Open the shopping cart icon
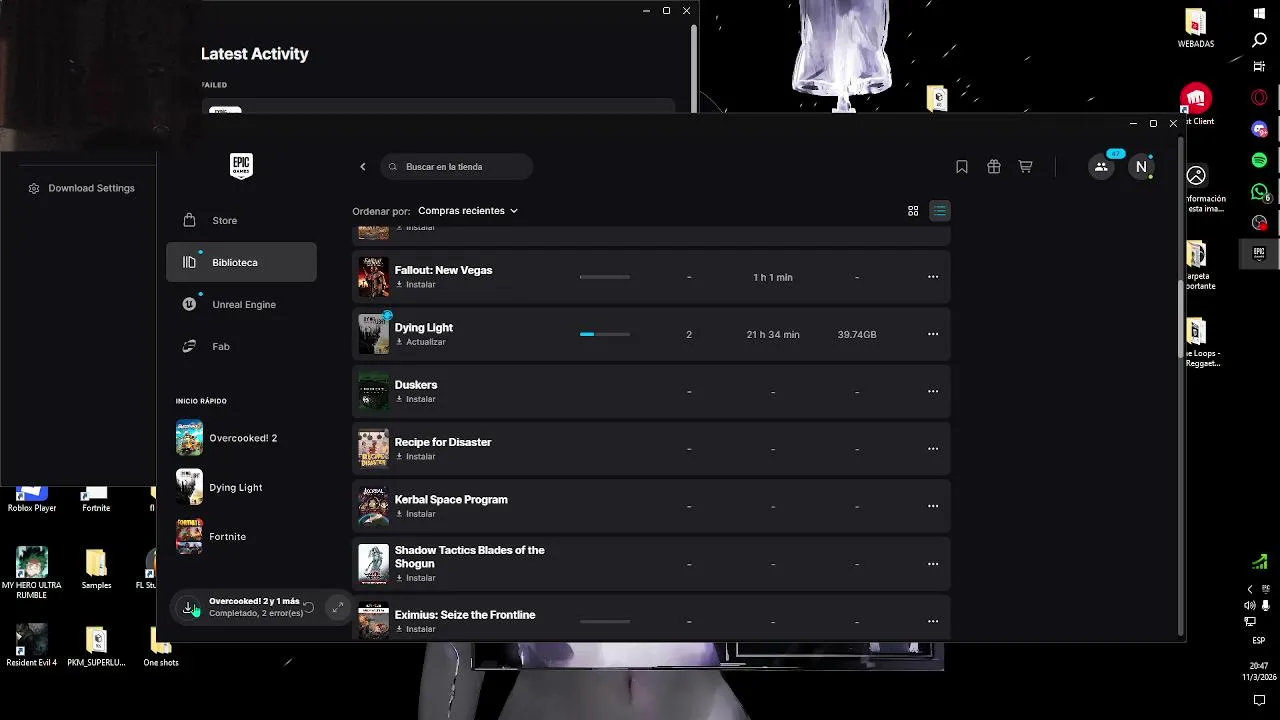 [1025, 167]
